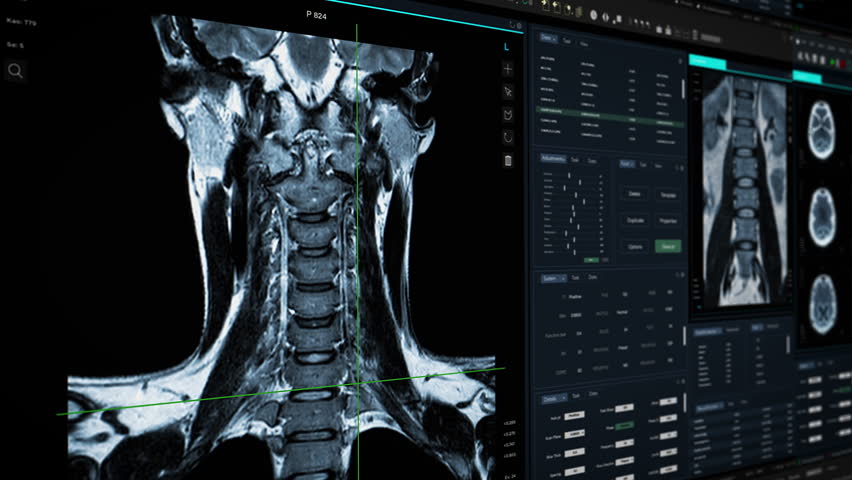Click second field in Details right column

(x=668, y=419)
